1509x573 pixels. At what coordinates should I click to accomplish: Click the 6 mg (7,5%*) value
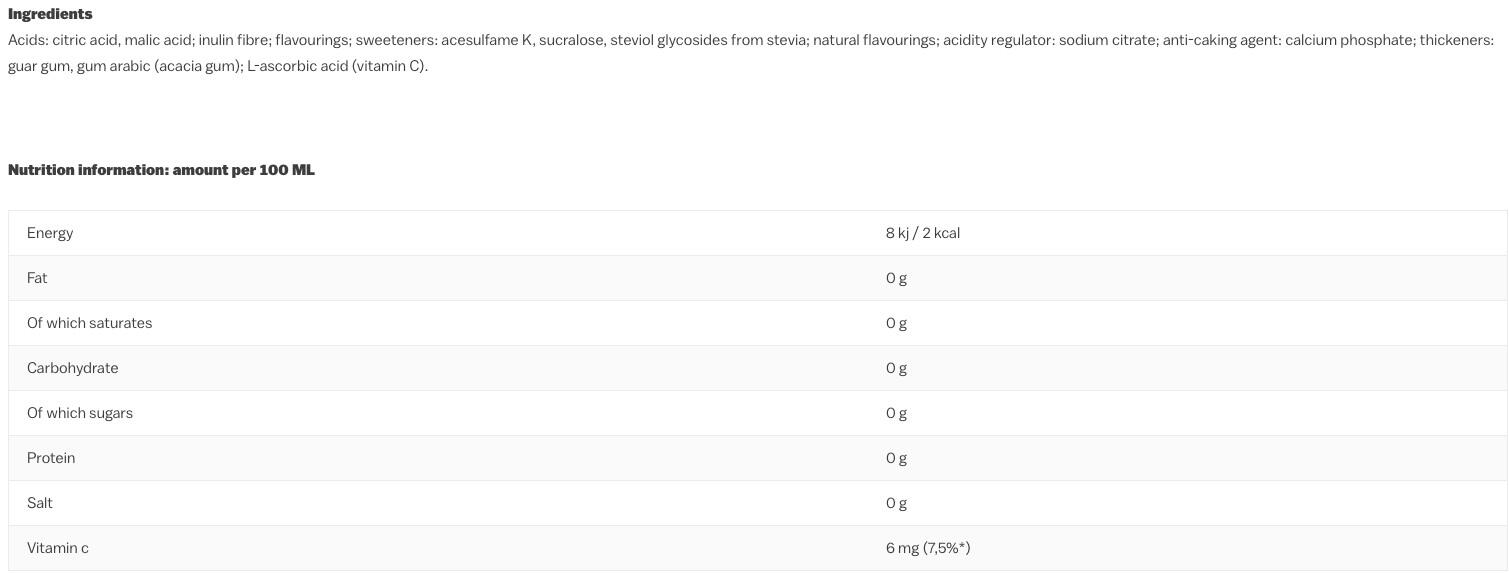[927, 548]
